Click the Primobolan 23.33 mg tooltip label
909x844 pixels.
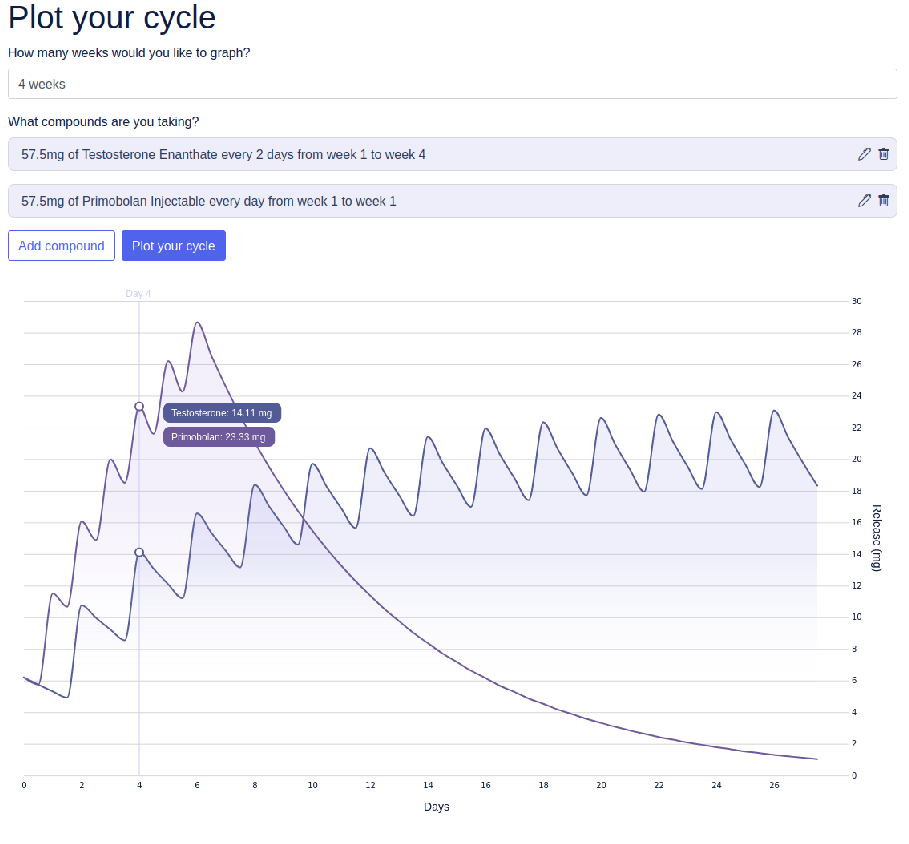[x=219, y=437]
